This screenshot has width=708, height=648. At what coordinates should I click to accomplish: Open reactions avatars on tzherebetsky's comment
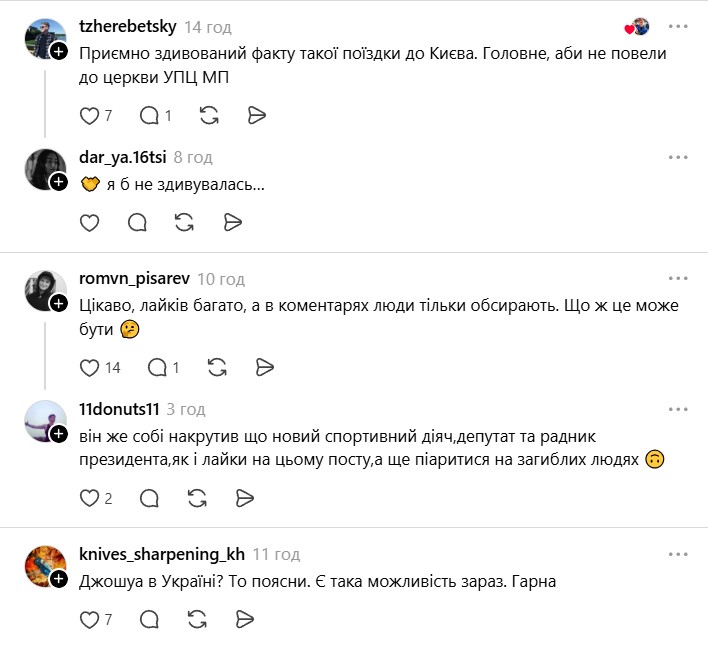(x=637, y=27)
